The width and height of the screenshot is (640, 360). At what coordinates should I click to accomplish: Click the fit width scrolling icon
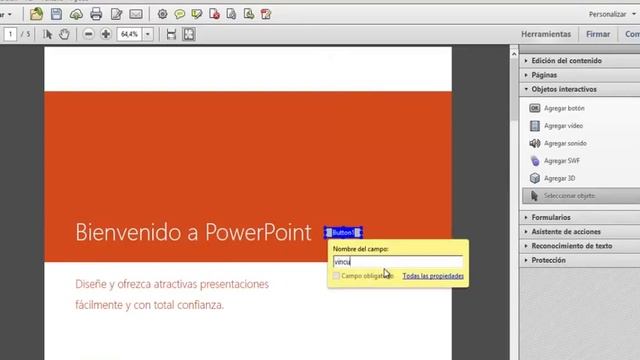(171, 34)
